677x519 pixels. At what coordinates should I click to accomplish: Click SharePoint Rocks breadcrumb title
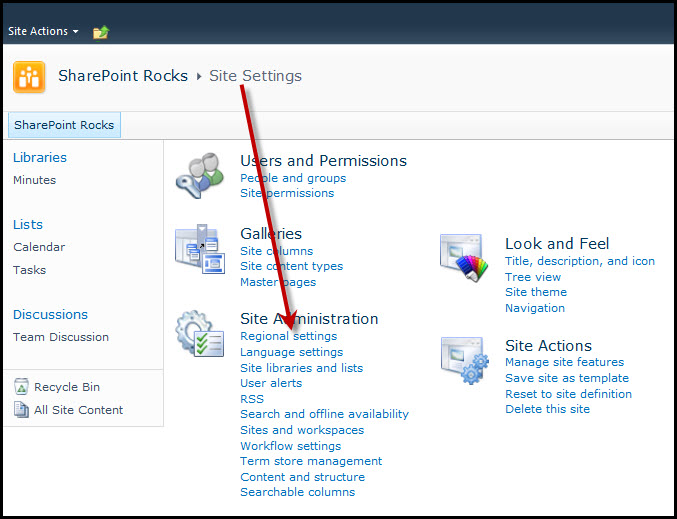tap(123, 76)
